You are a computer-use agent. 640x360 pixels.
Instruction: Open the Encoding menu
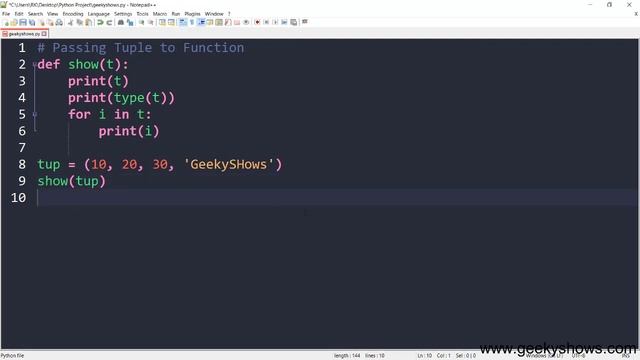(73, 14)
